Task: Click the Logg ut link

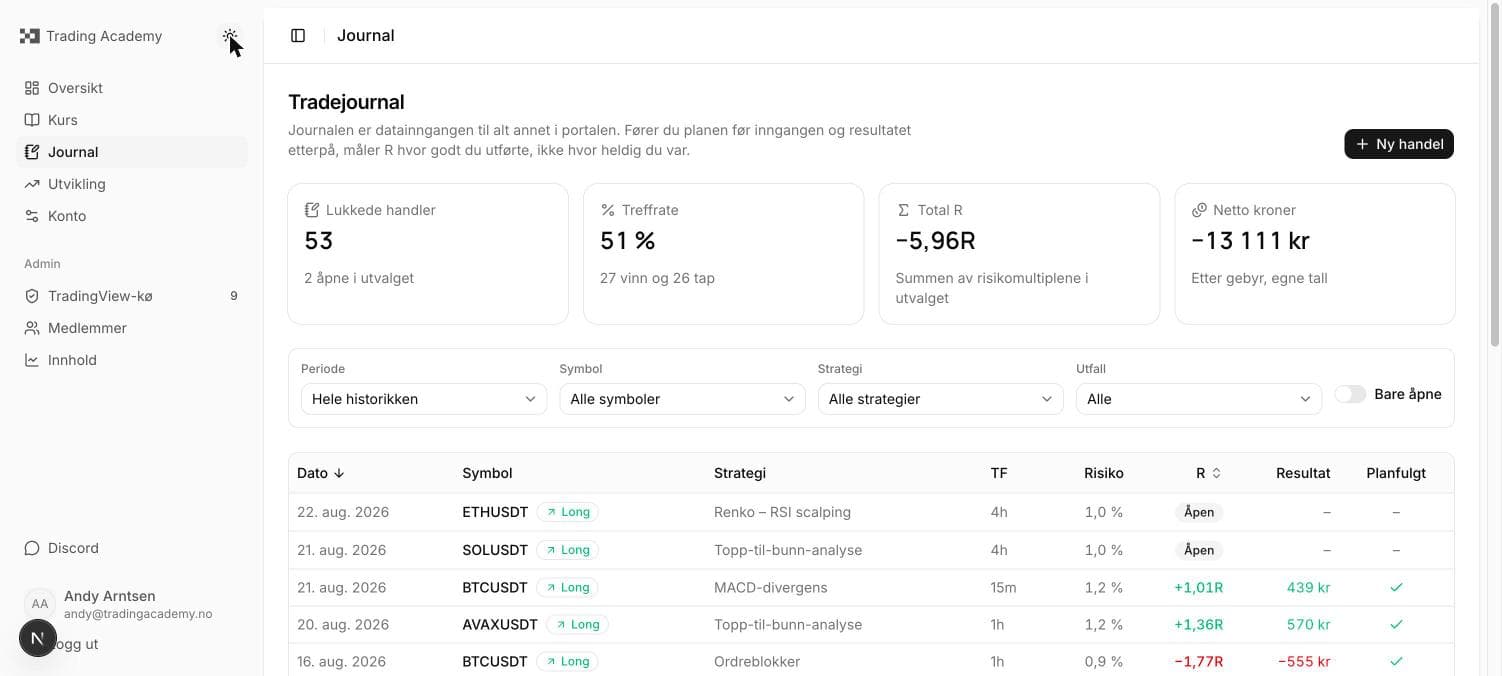Action: point(76,644)
